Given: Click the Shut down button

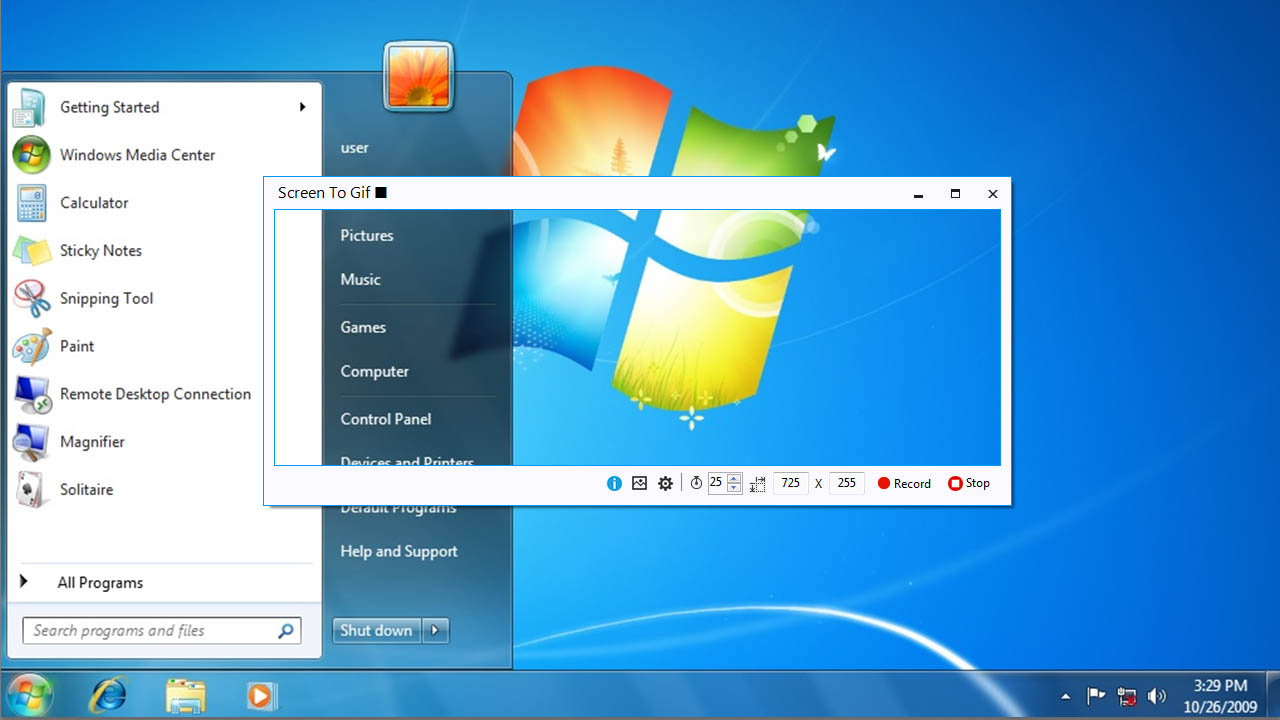Looking at the screenshot, I should [x=376, y=630].
